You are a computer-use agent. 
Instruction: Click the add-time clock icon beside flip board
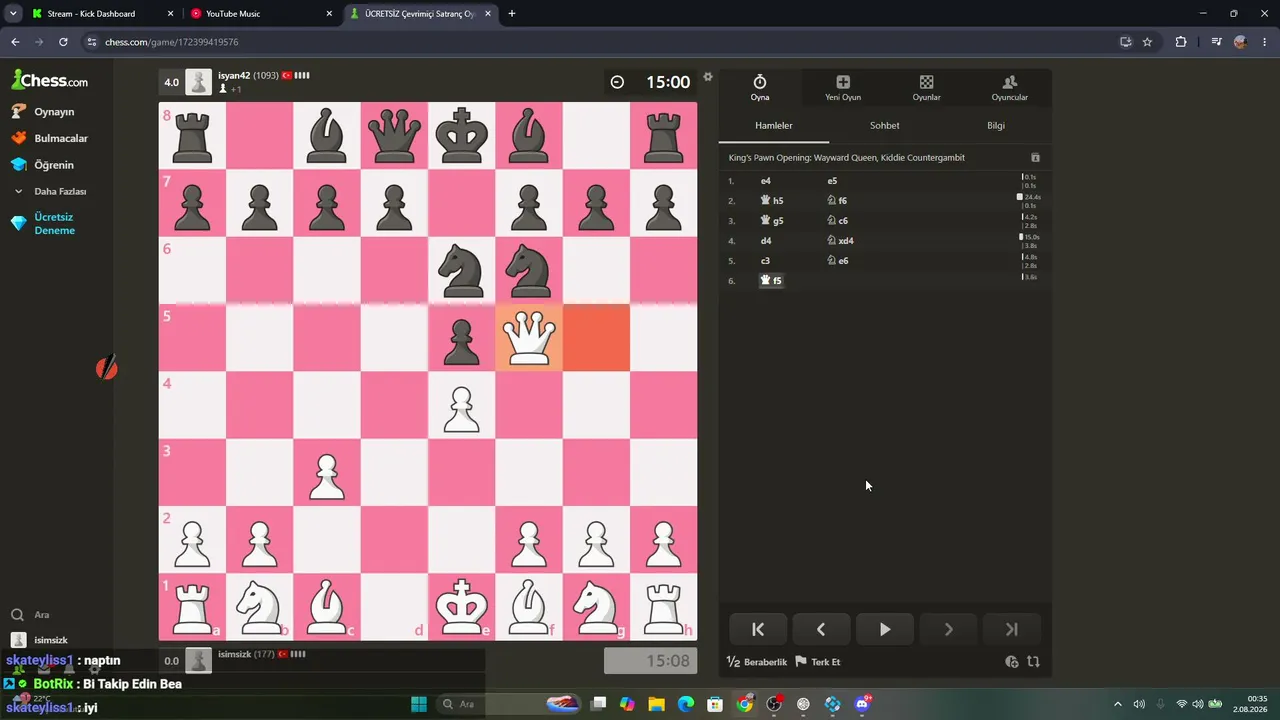point(1011,662)
